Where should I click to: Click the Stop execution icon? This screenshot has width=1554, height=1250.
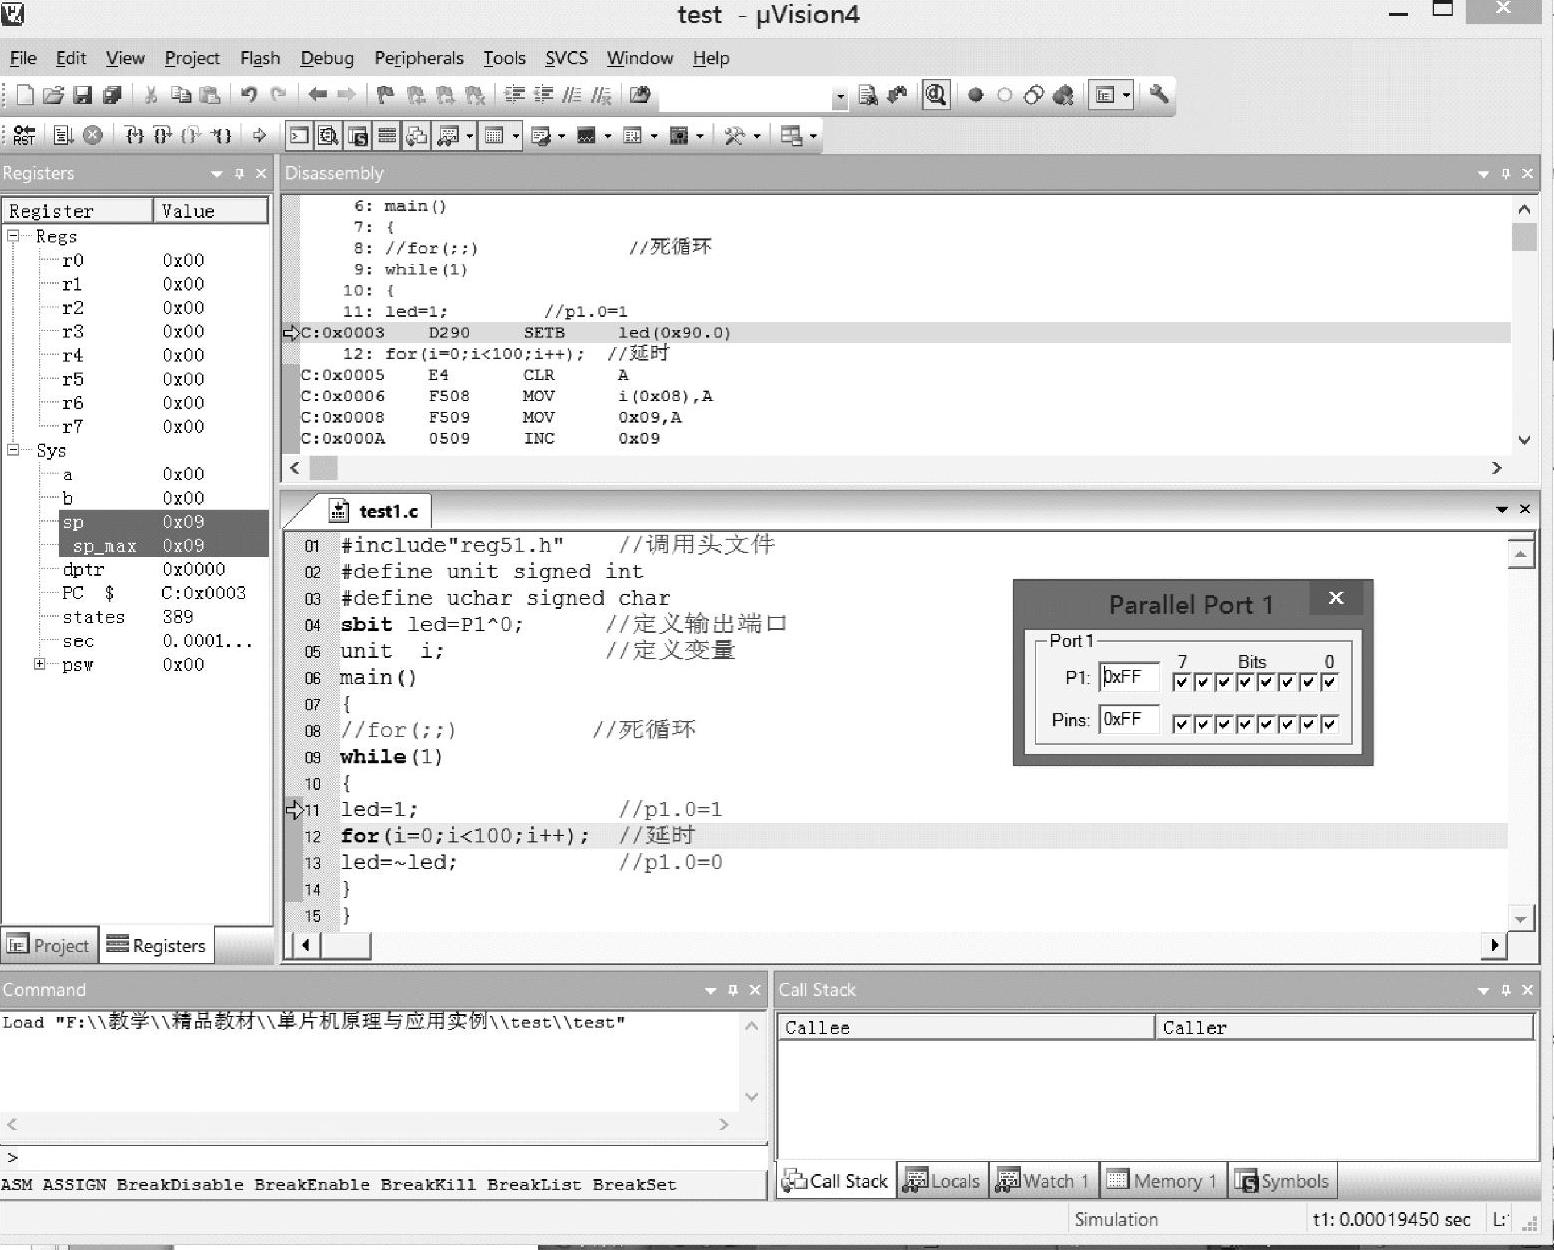pyautogui.click(x=93, y=135)
